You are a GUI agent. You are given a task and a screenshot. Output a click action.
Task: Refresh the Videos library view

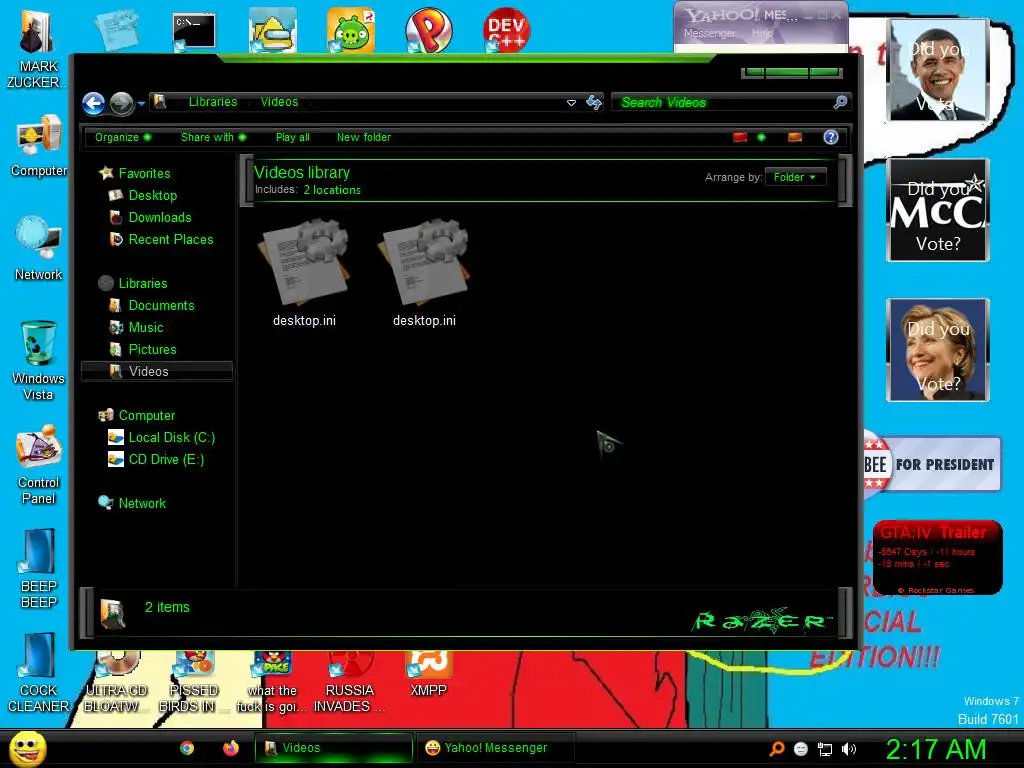594,102
